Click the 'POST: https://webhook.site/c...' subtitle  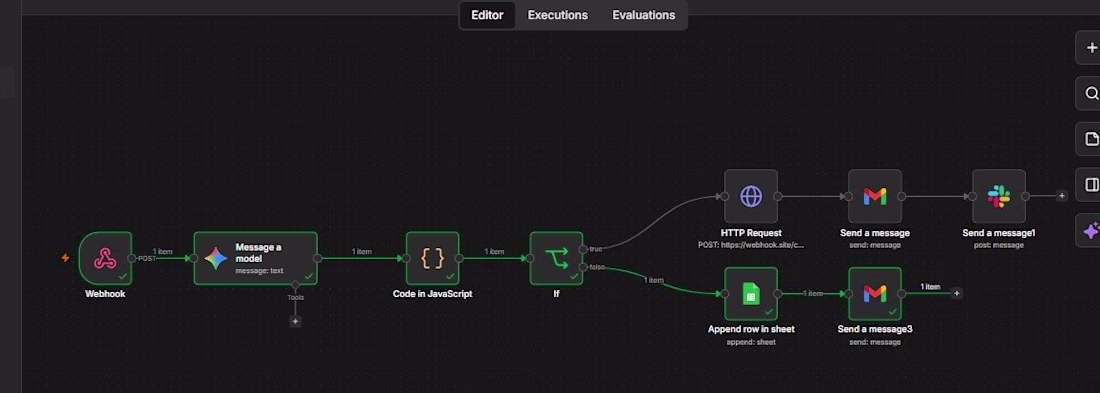tap(751, 245)
